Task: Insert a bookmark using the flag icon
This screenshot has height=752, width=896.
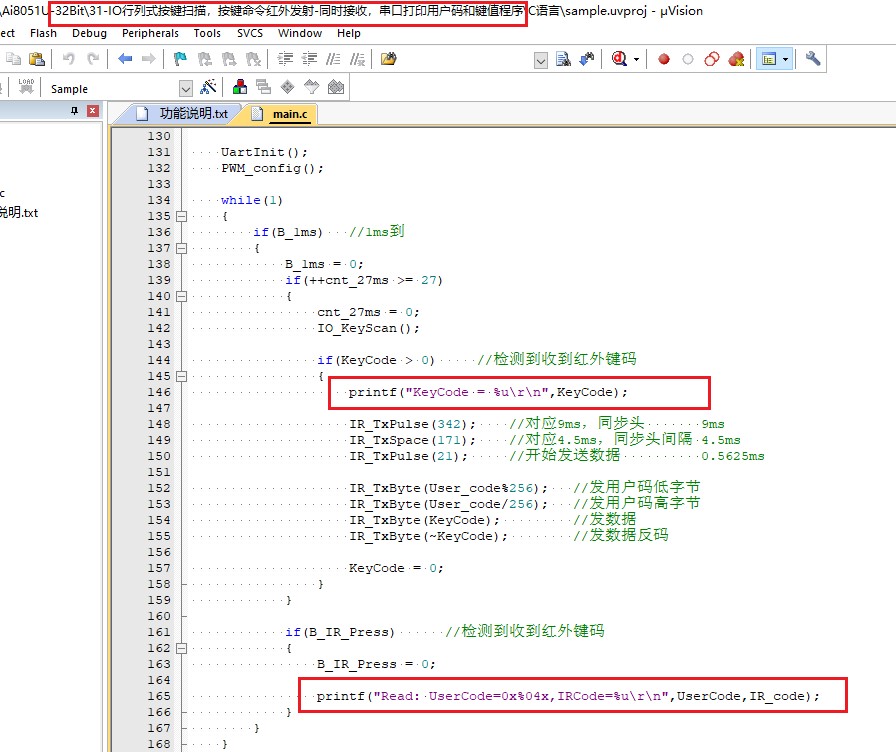Action: pyautogui.click(x=180, y=60)
